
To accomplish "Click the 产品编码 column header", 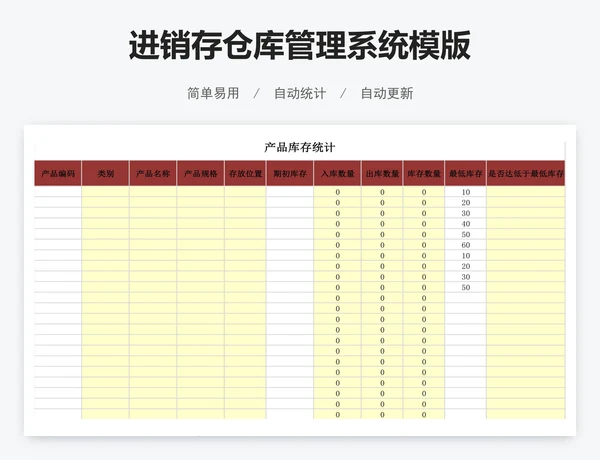I will (x=58, y=173).
